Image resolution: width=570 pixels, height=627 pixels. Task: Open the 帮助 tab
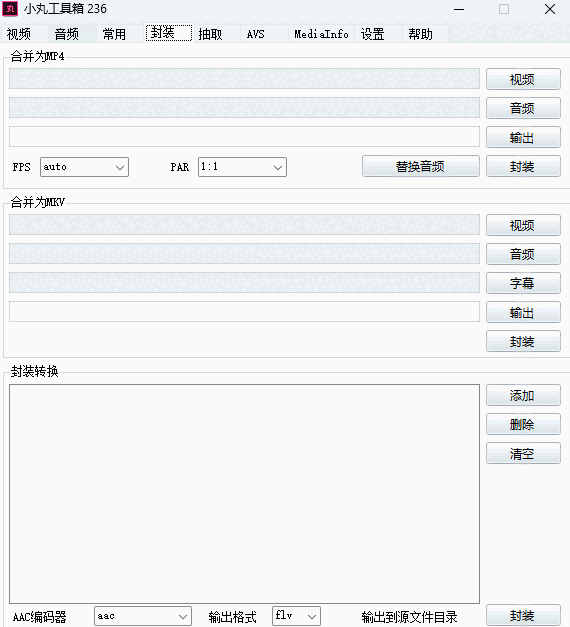click(x=425, y=34)
